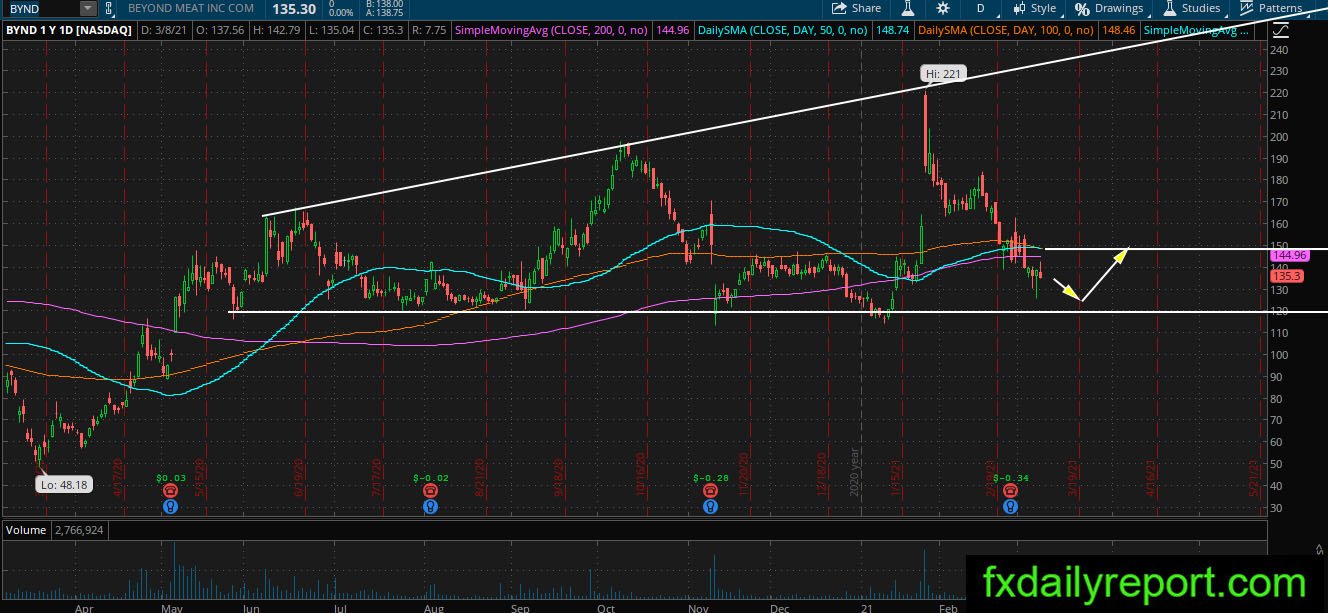Click the earnings phone icon under $-0.34

(1011, 491)
